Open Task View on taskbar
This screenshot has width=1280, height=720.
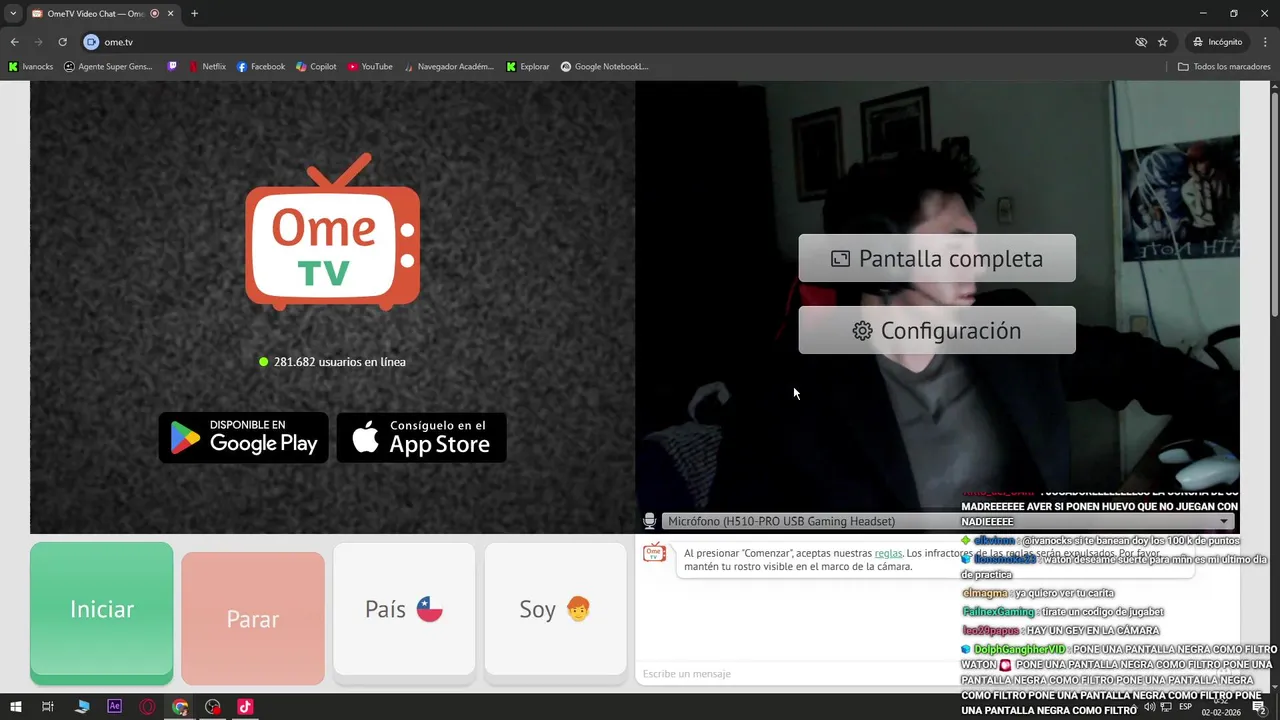tap(48, 707)
